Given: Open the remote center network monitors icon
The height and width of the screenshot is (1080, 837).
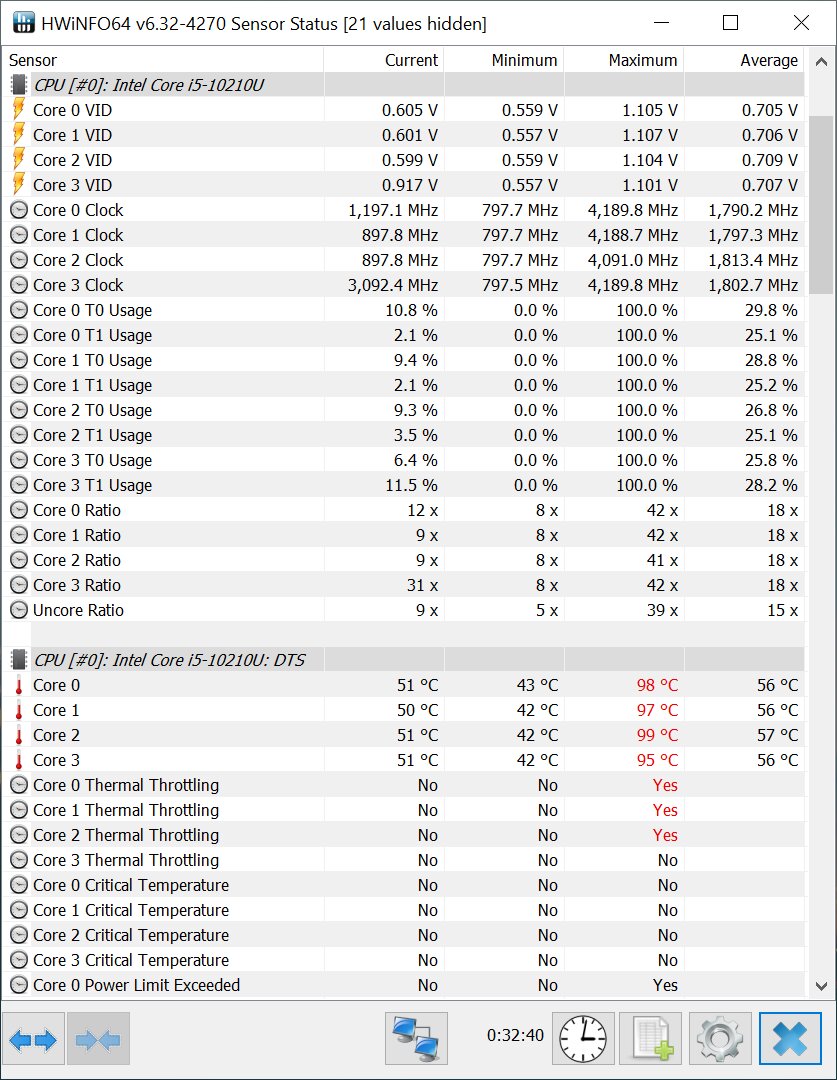Looking at the screenshot, I should click(x=416, y=1039).
